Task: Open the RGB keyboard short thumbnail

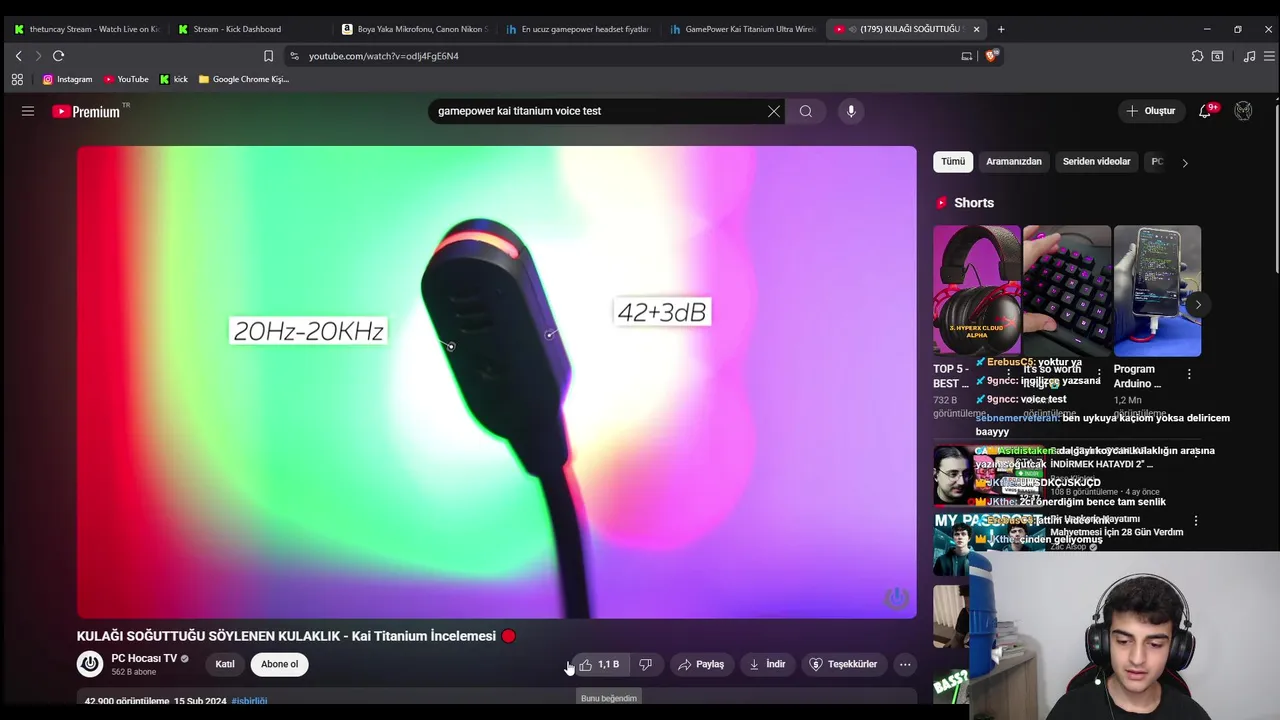Action: (x=1067, y=291)
